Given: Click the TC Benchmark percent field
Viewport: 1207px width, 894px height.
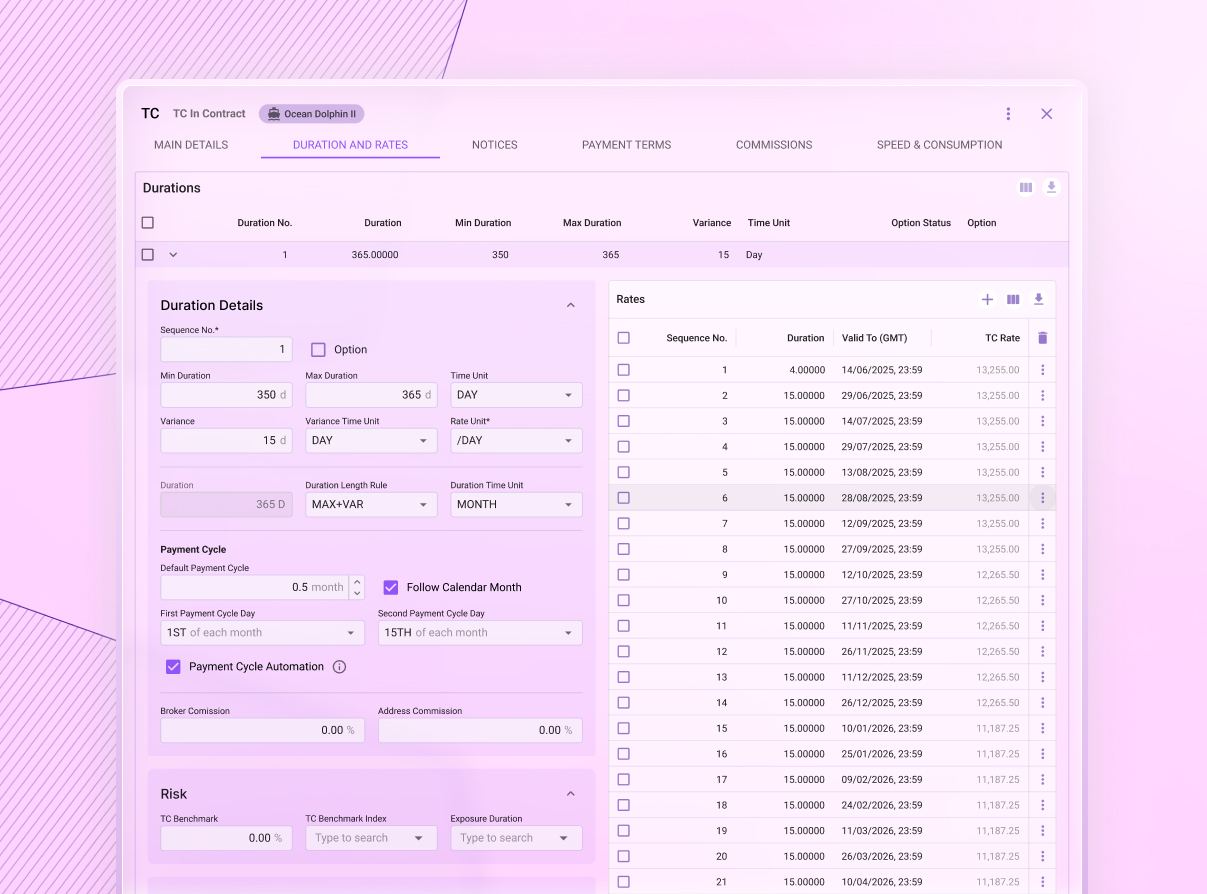Looking at the screenshot, I should 226,838.
